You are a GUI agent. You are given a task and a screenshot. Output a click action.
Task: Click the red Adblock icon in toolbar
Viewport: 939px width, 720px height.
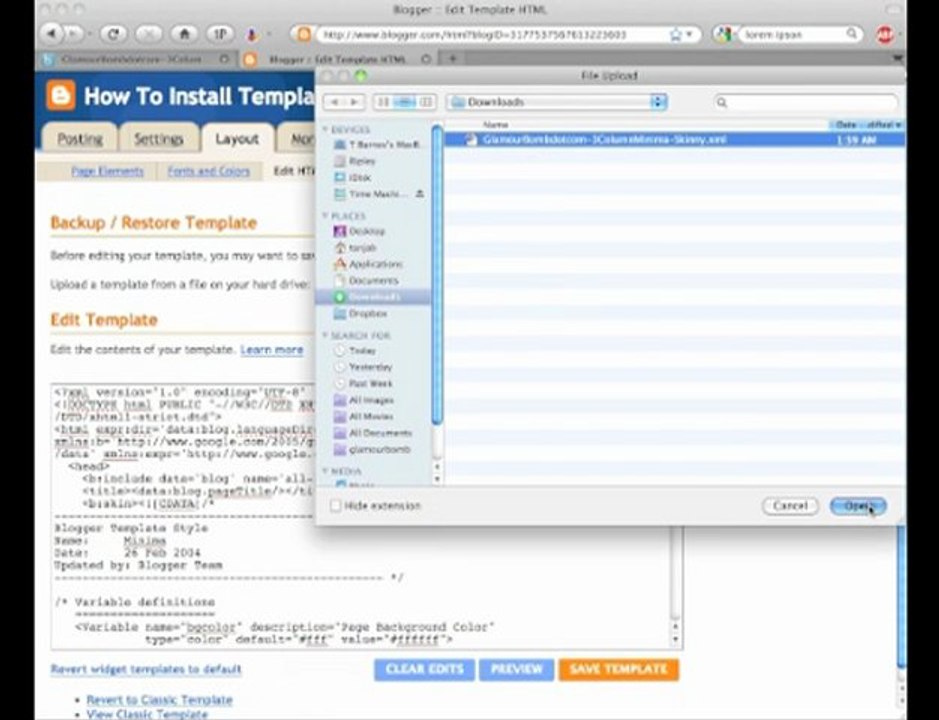click(885, 35)
